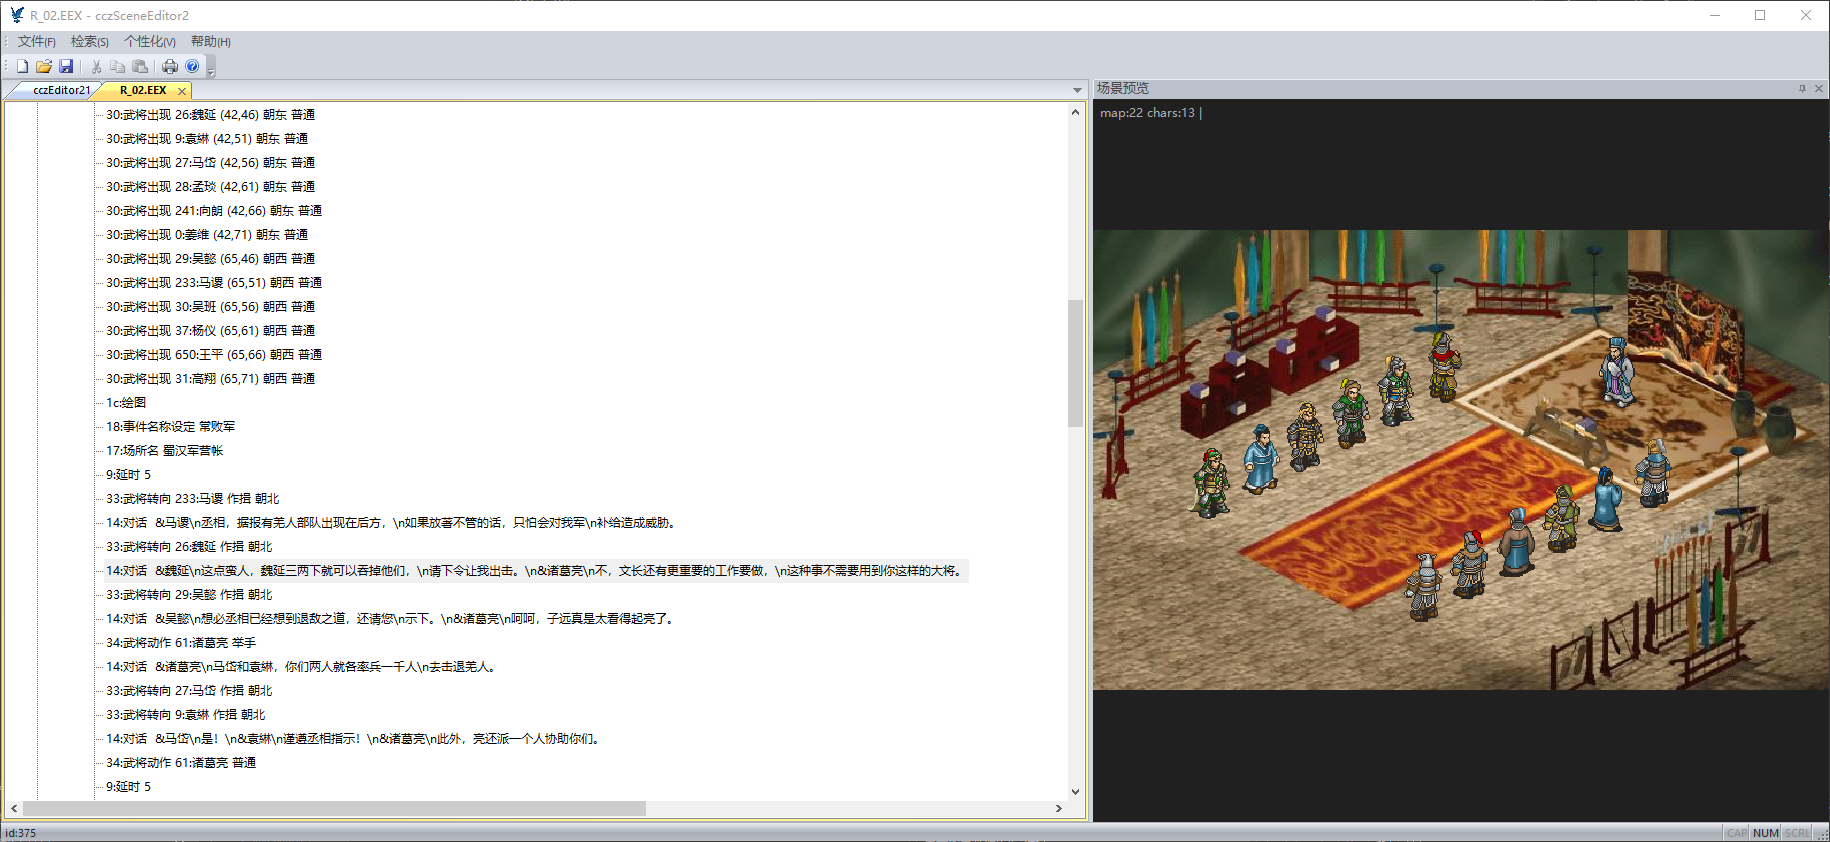Click the horizontal scrollbar right arrow
Screen dimensions: 1830x842
(1059, 808)
